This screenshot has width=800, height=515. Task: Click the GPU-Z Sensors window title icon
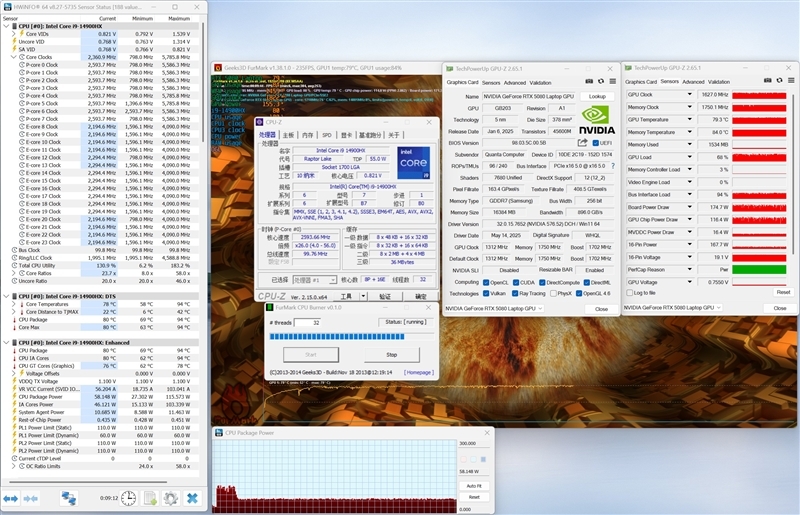(628, 67)
